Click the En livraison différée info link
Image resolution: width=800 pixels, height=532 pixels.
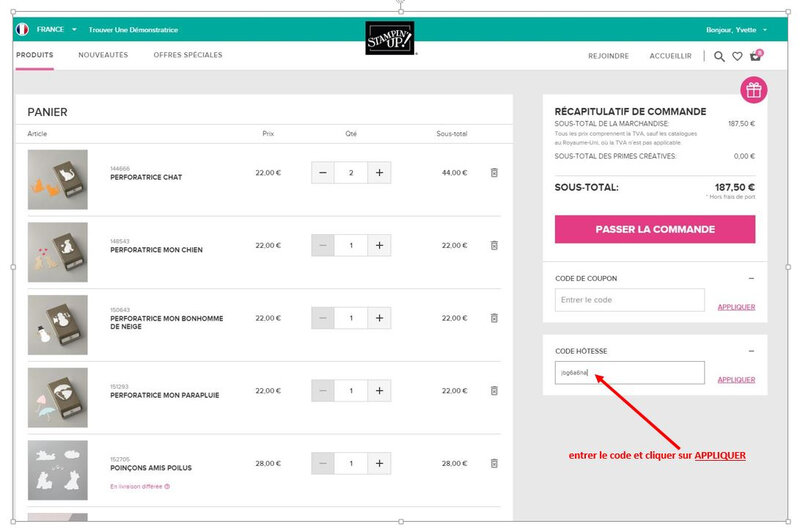[140, 487]
